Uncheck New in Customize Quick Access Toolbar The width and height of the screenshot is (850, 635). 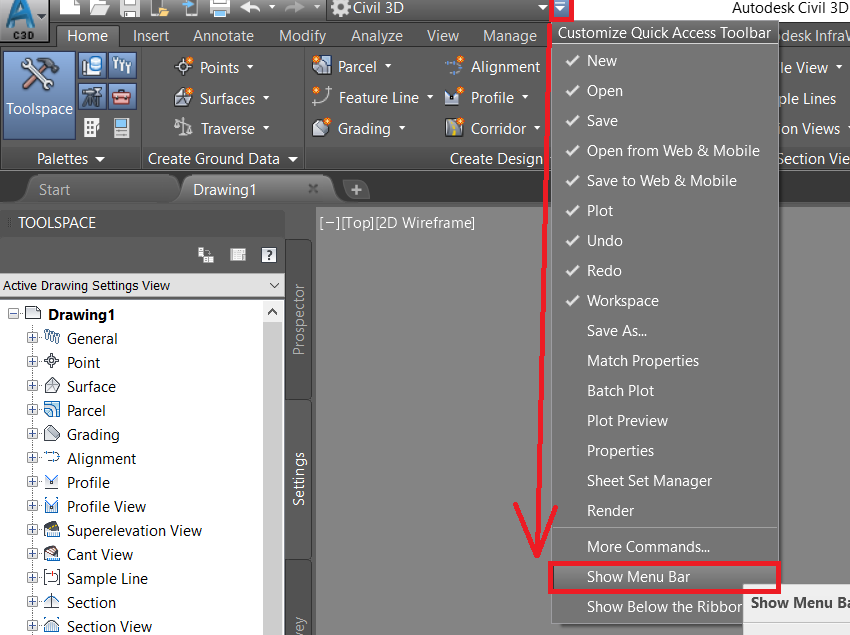point(665,61)
